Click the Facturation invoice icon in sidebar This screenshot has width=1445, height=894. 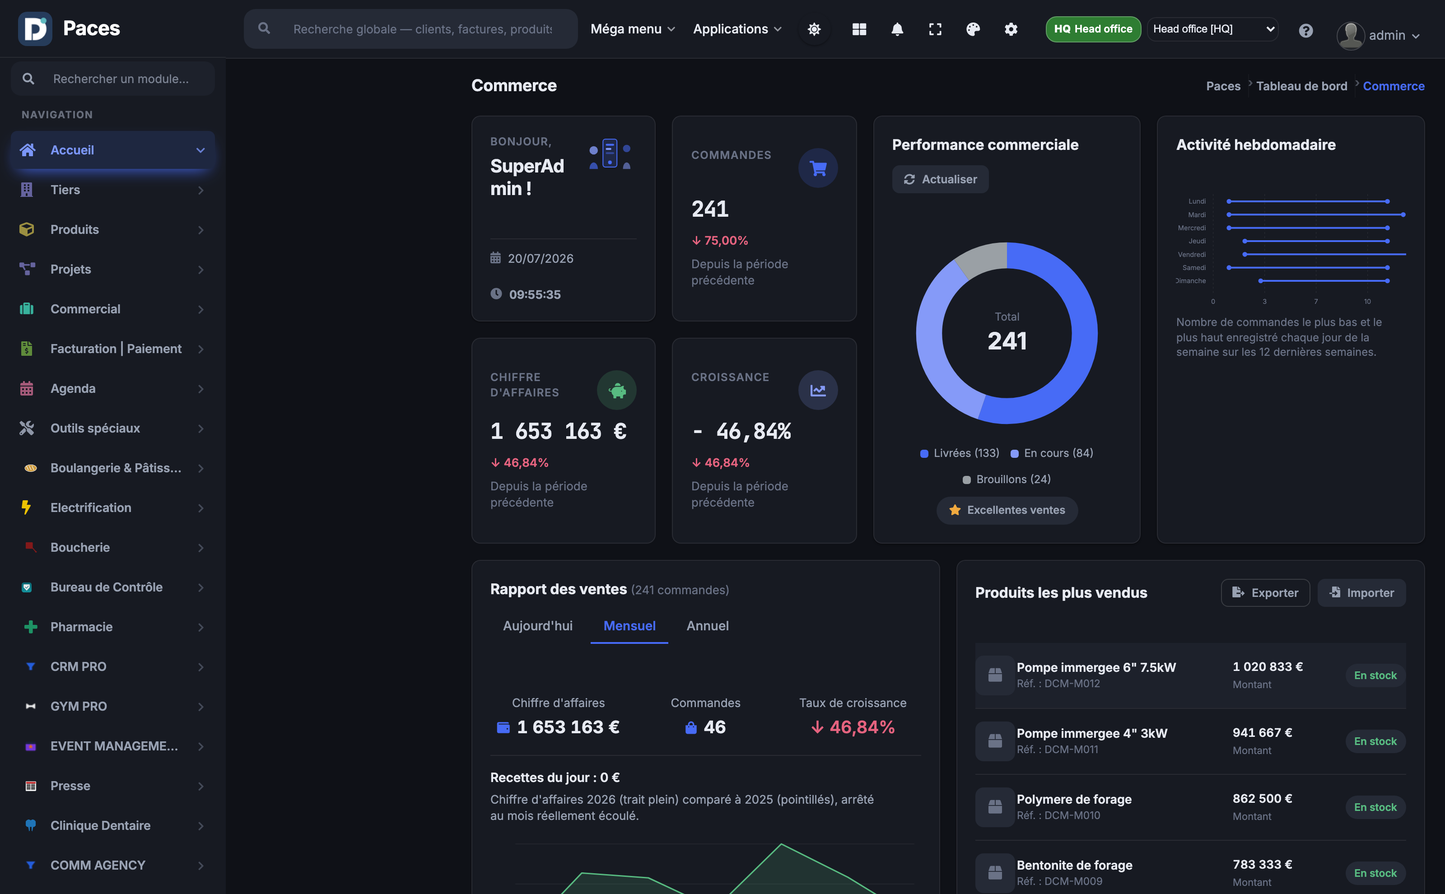(x=27, y=349)
